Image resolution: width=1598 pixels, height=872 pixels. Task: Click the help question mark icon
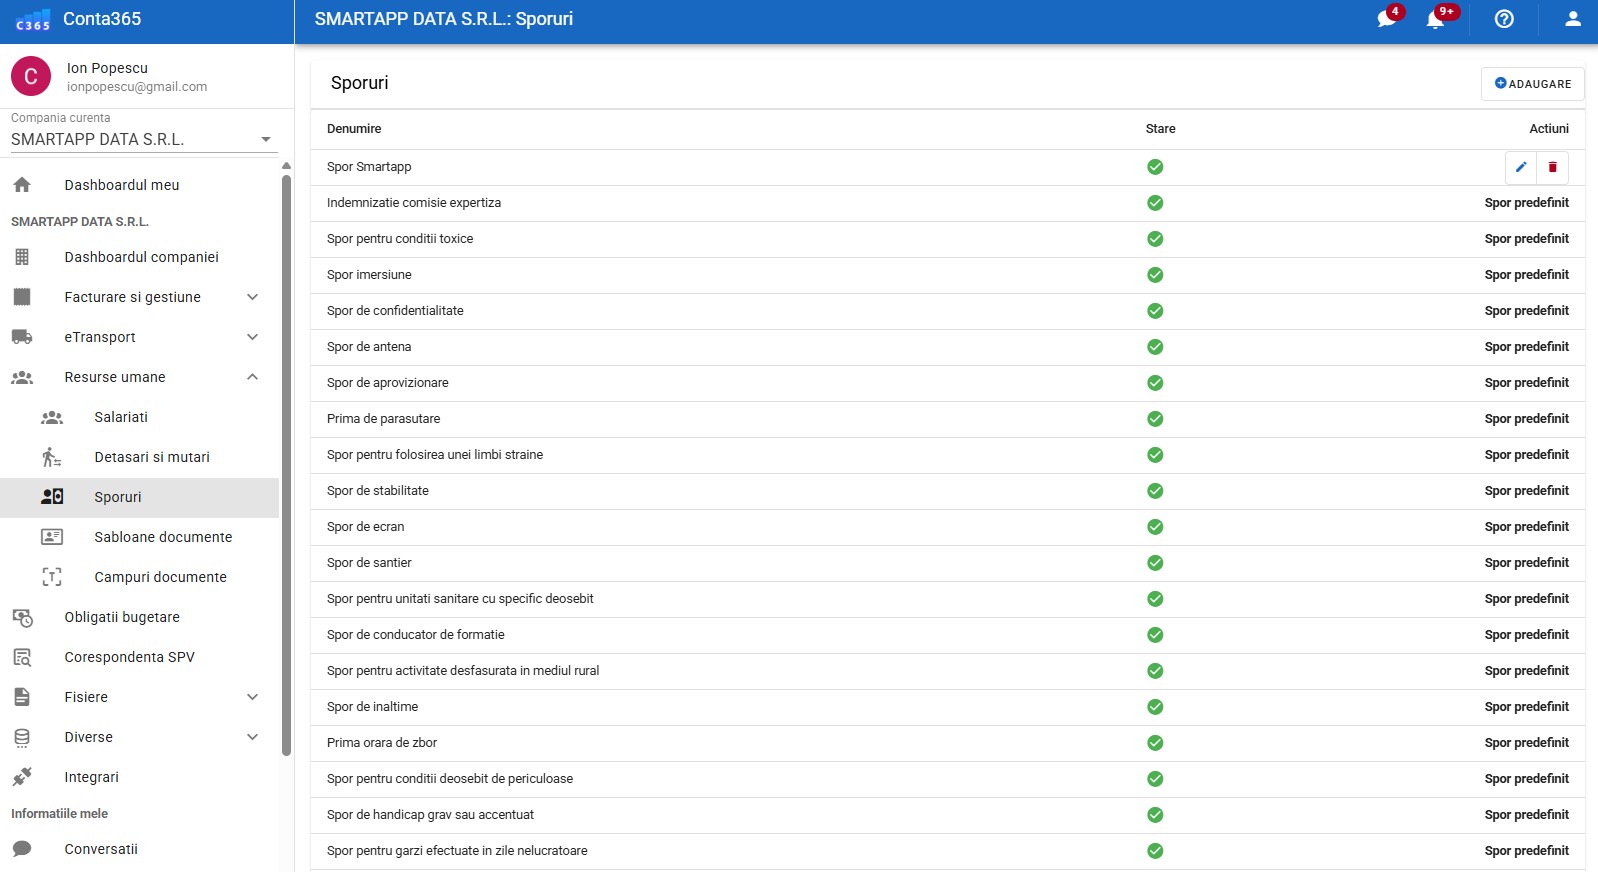(x=1504, y=19)
